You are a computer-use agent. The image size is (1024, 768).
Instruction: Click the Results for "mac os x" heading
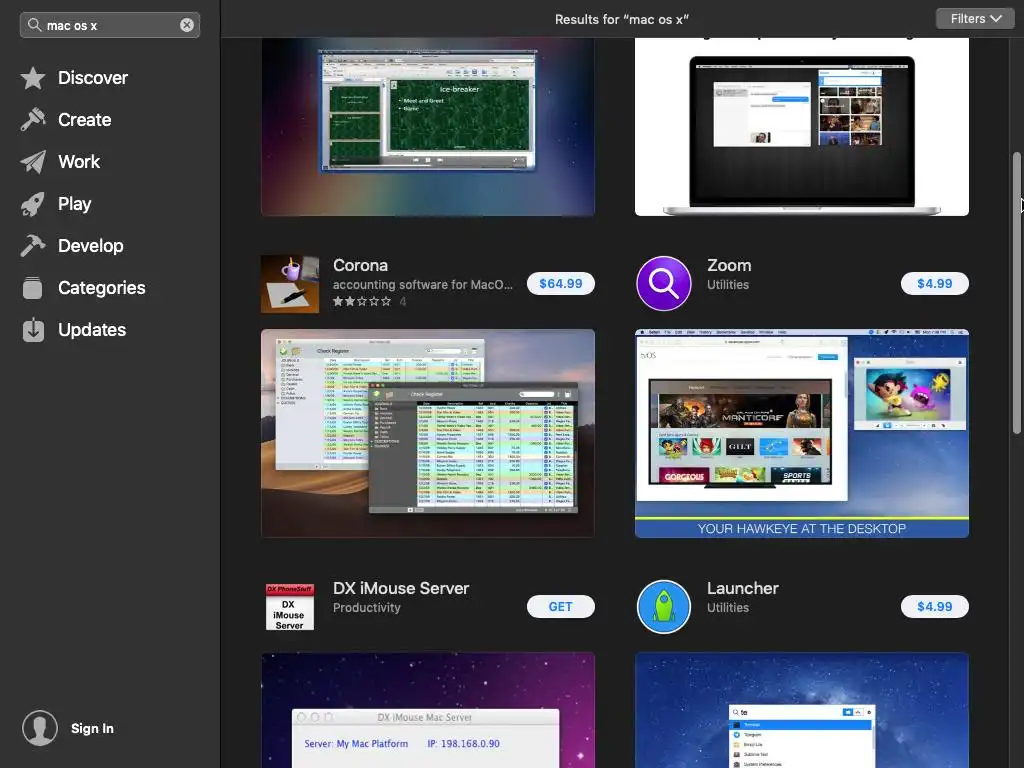622,20
